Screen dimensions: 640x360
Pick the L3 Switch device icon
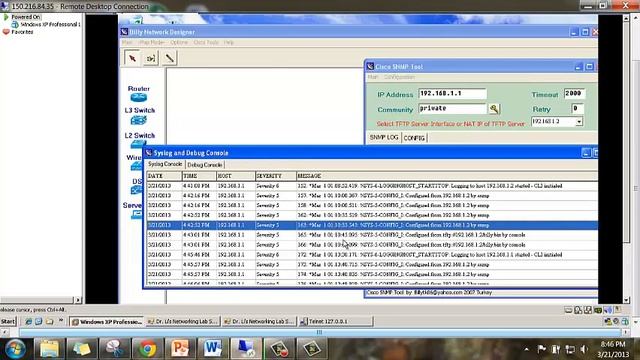(139, 120)
